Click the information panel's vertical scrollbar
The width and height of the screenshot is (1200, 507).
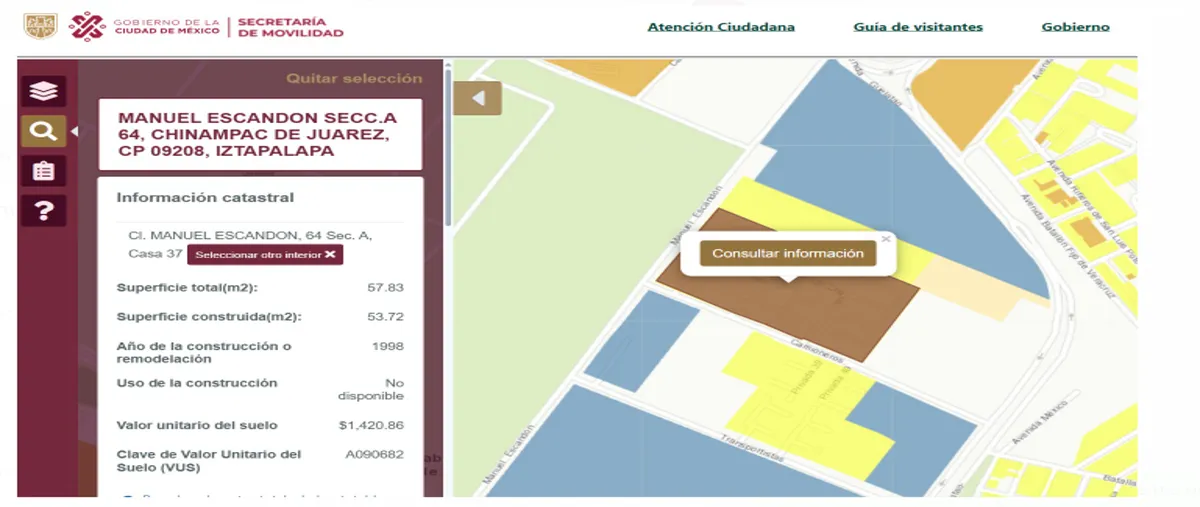[448, 150]
